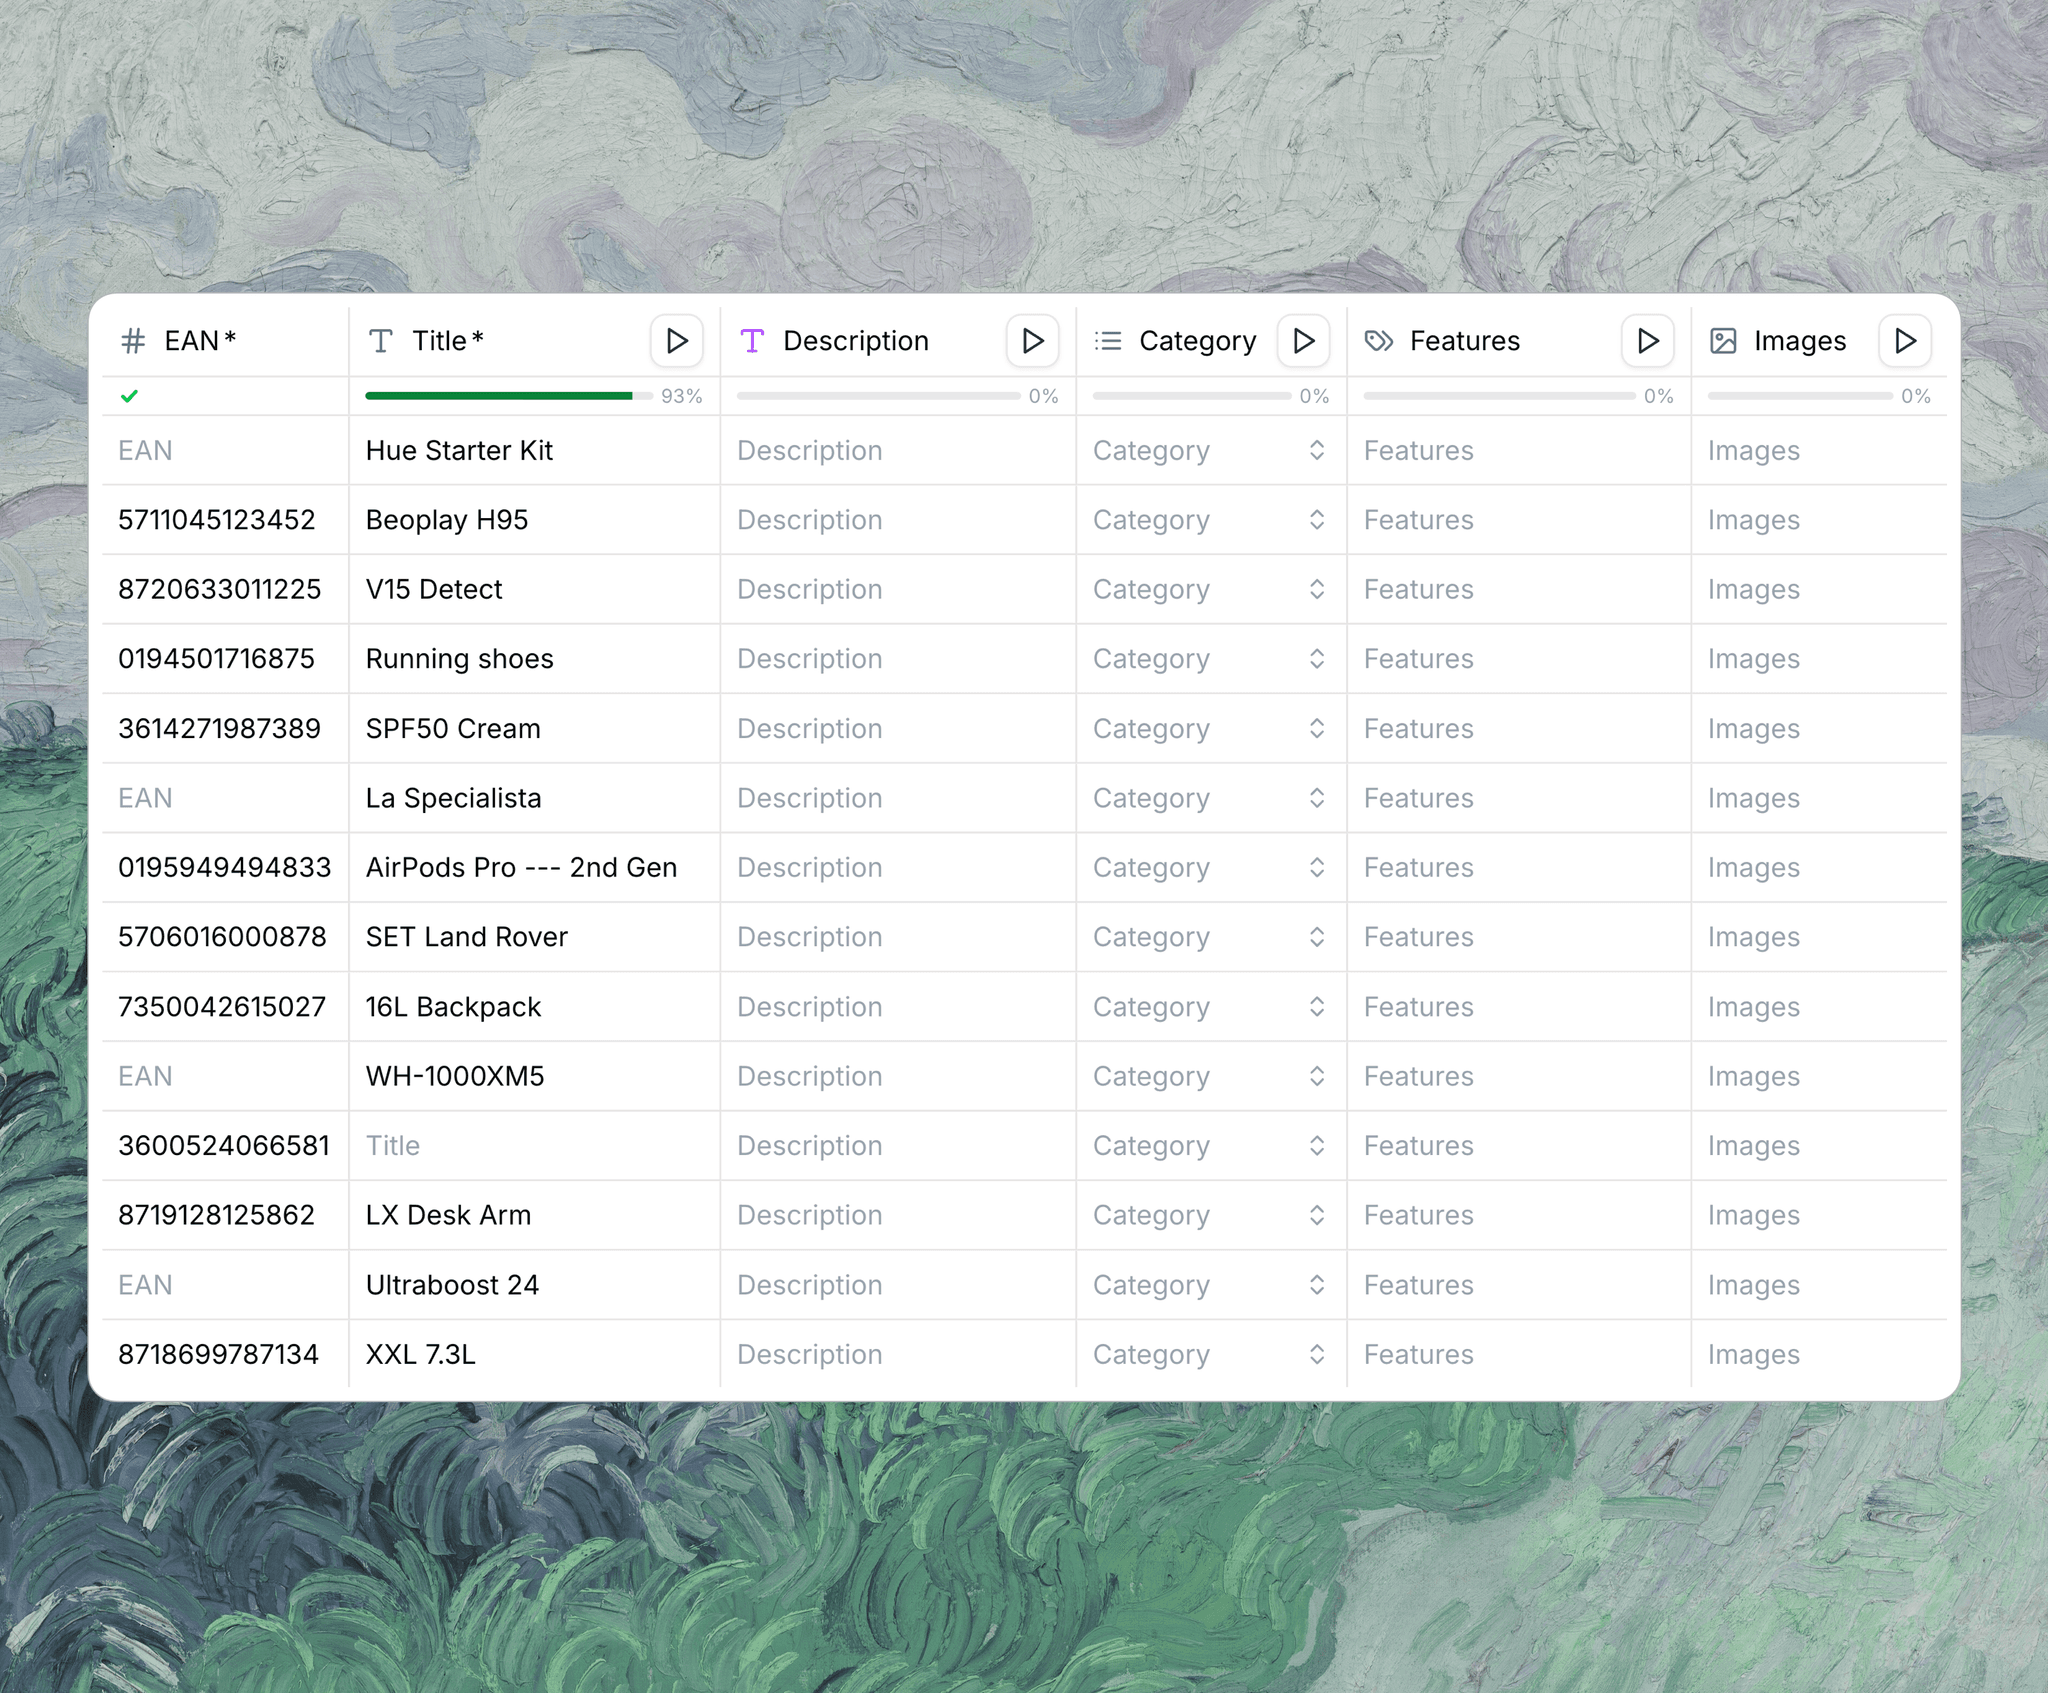Run the Title column play button
Image resolution: width=2048 pixels, height=1693 pixels.
pyautogui.click(x=676, y=341)
